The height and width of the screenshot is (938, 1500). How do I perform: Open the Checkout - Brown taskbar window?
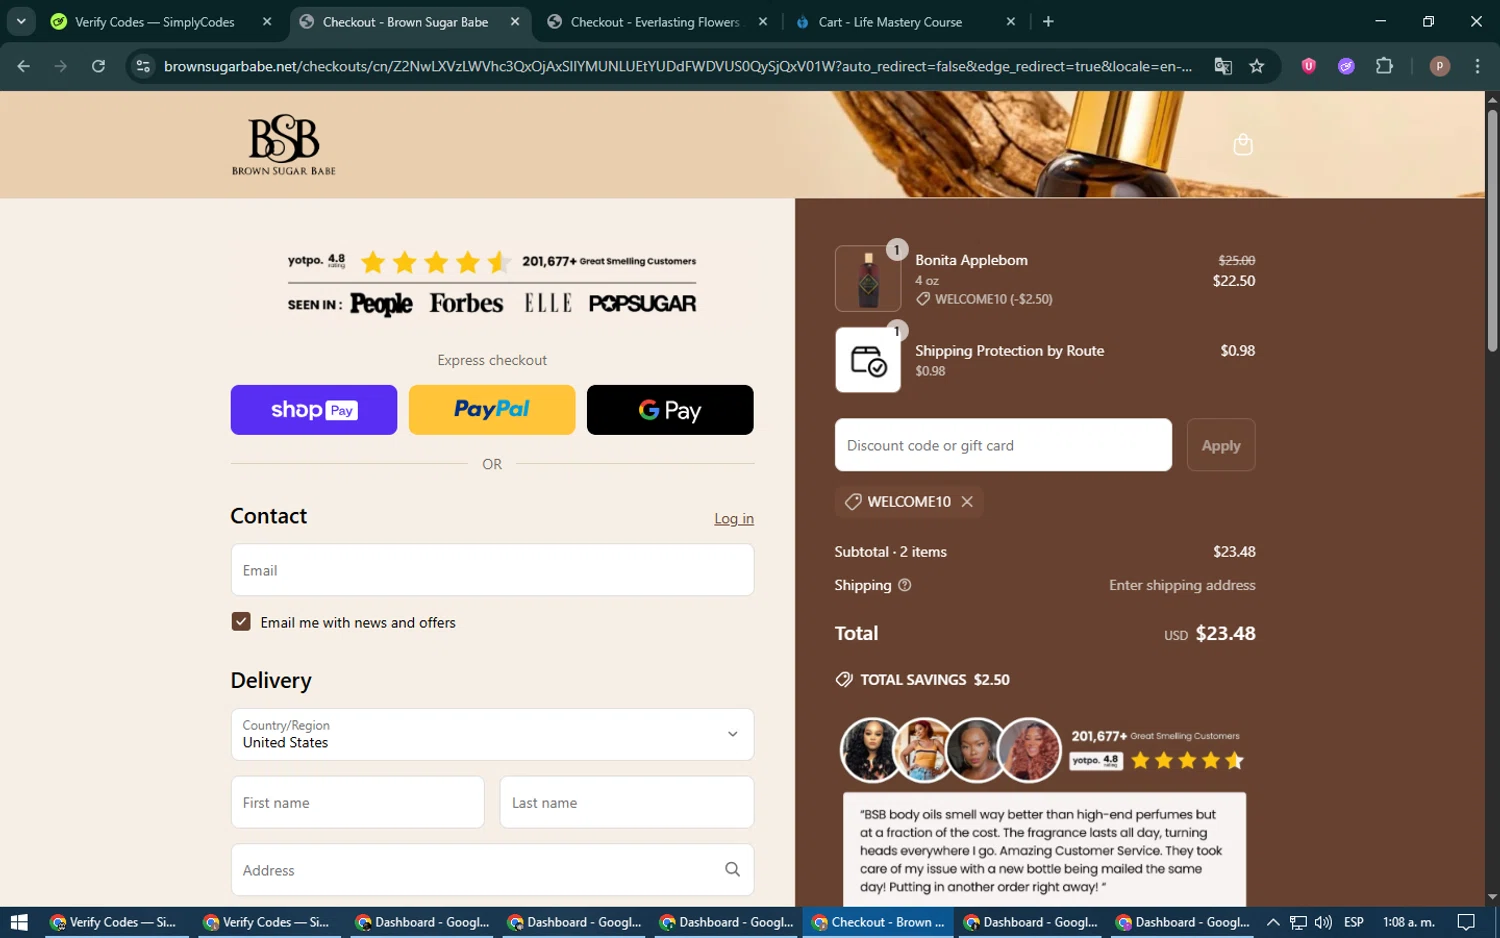[x=877, y=922]
